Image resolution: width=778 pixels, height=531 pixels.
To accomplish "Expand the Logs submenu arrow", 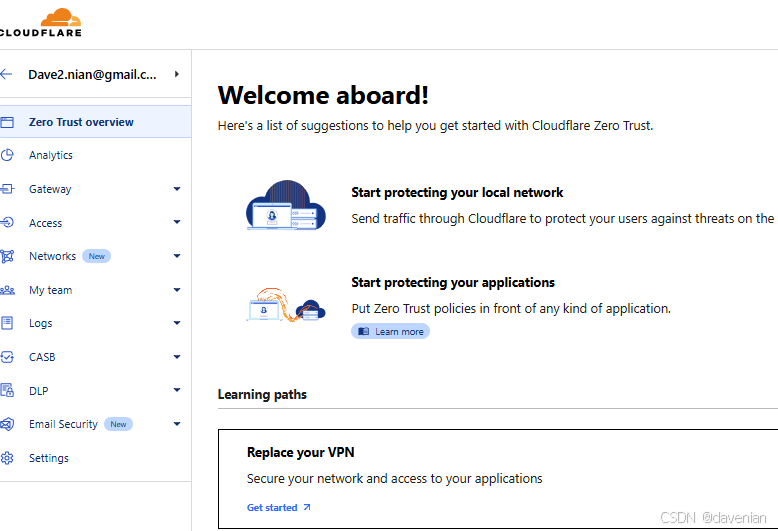I will tap(177, 323).
